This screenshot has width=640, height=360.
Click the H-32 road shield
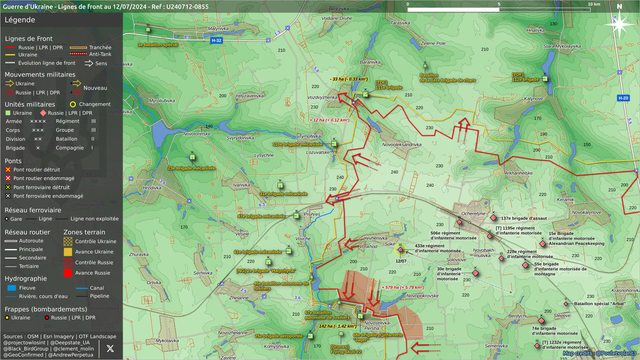click(216, 40)
